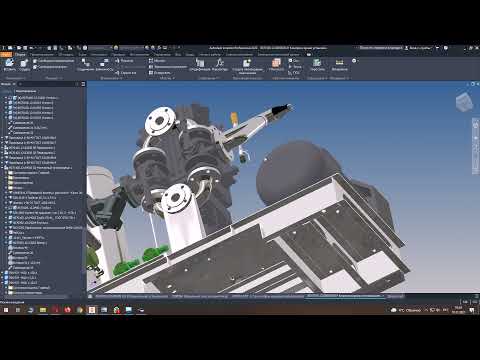Viewport: 480px width, 360px height.
Task: Expand the first component node in browser tree
Action: click(x=6, y=98)
